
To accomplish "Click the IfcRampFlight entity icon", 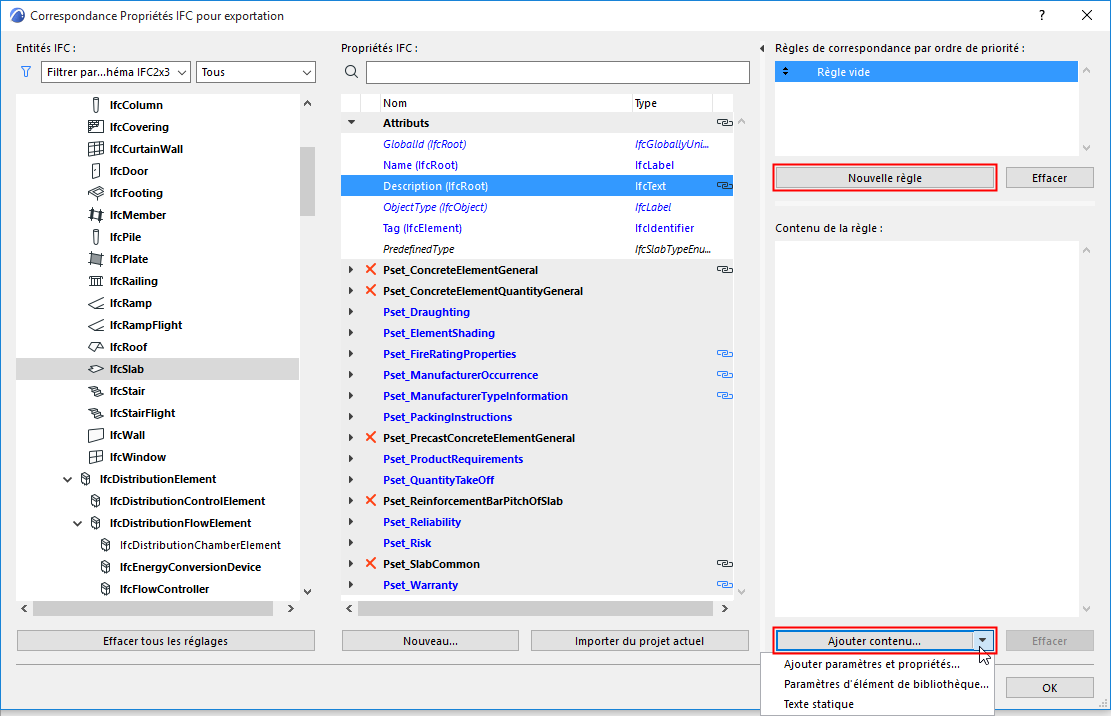I will click(x=96, y=325).
